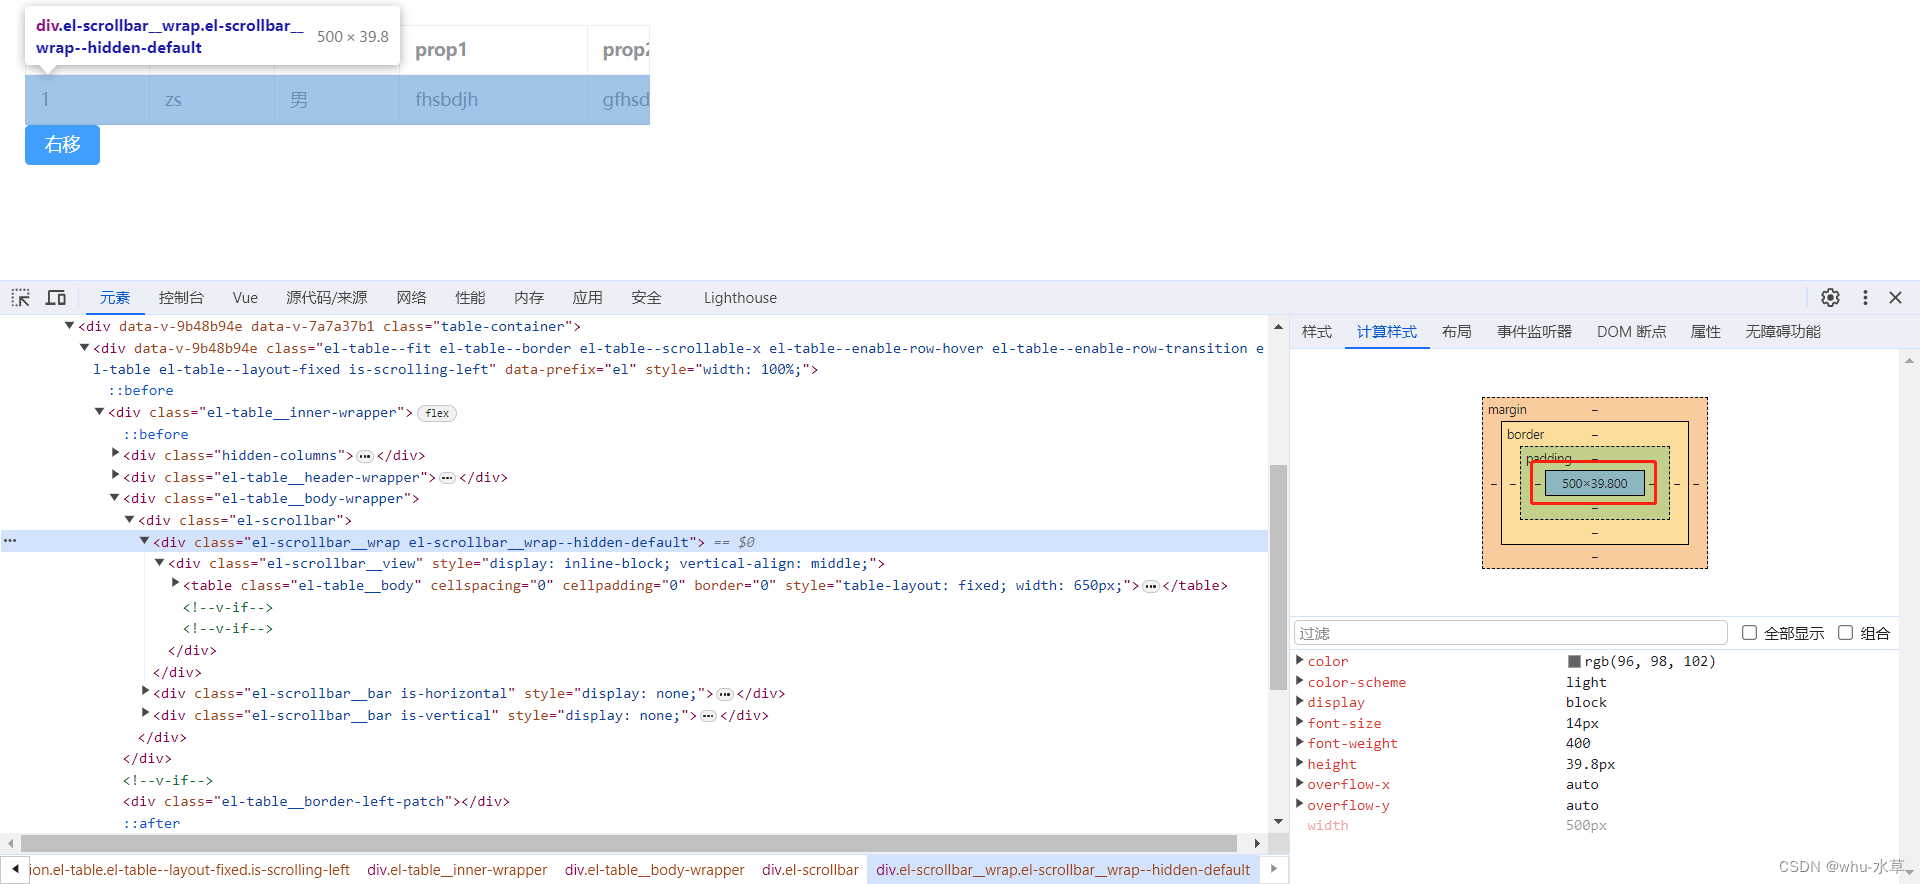
Task: Click the DOM tree horizontal scrollbar
Action: point(628,843)
